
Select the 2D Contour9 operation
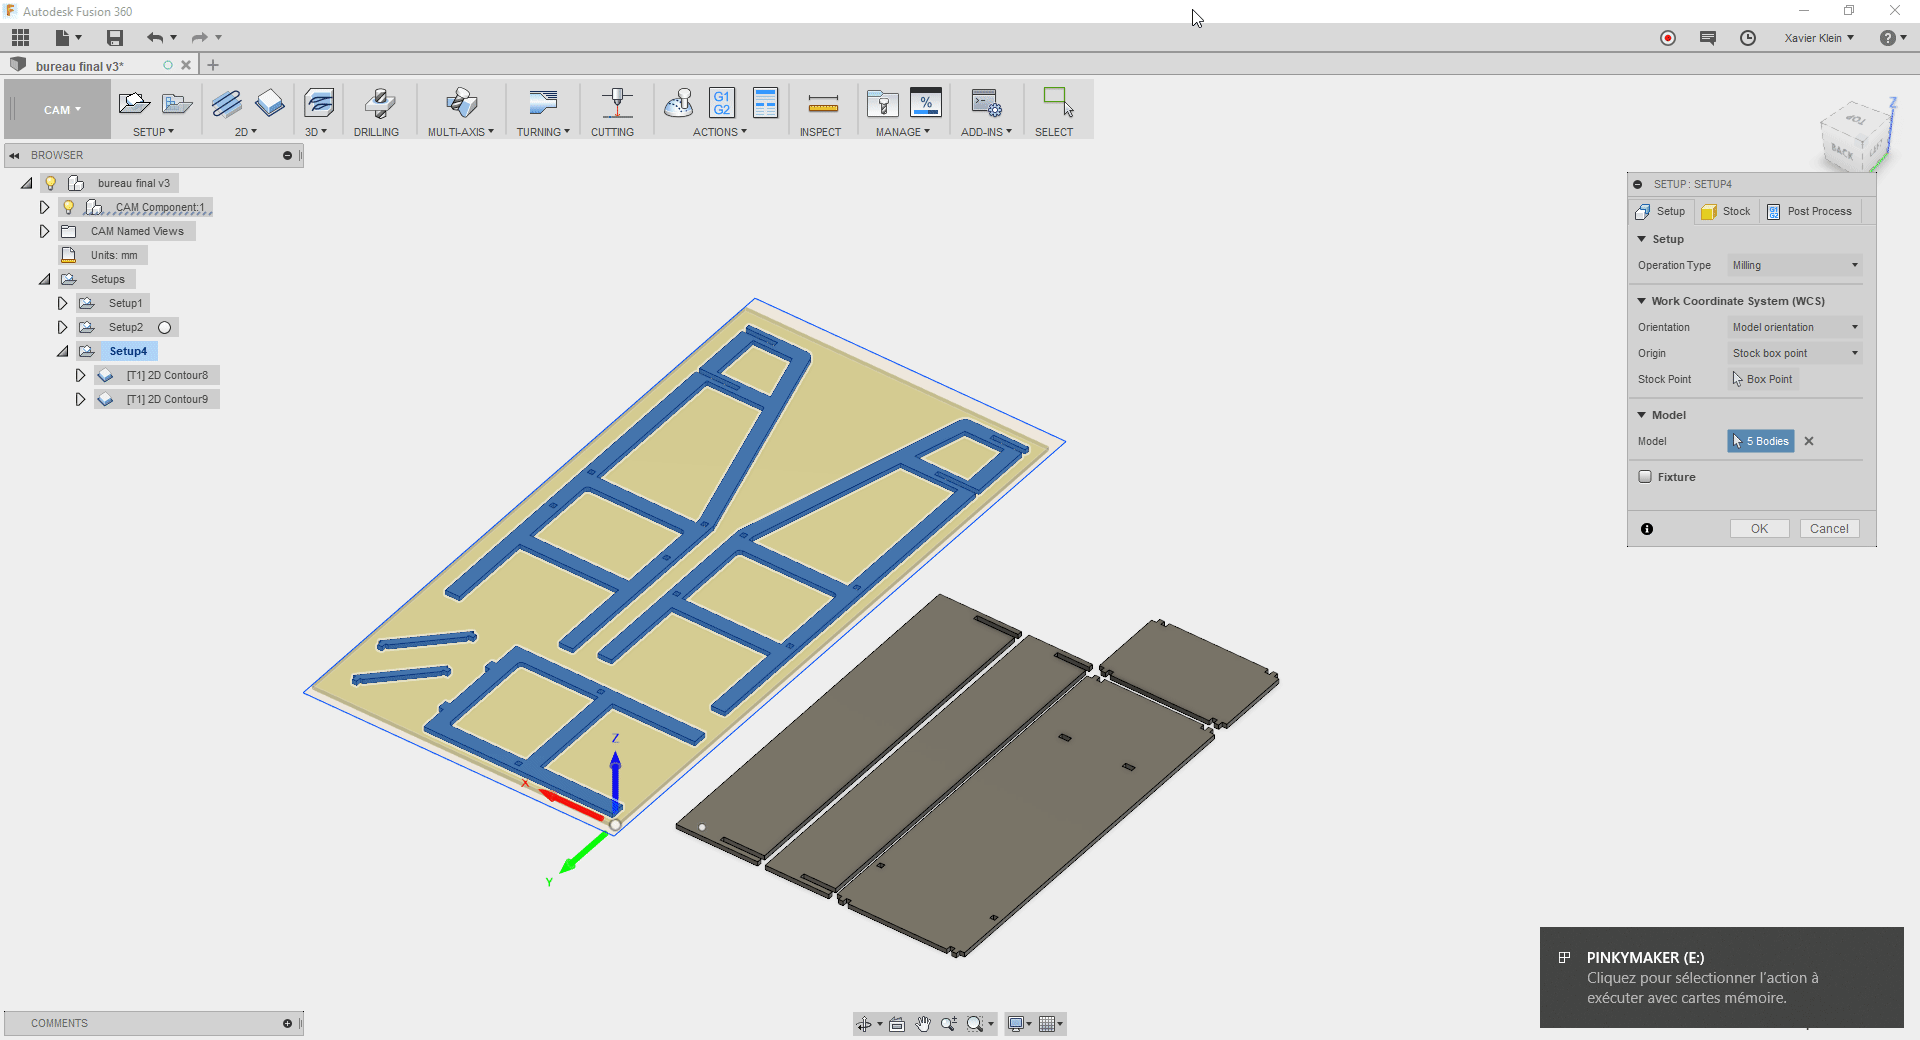click(166, 399)
